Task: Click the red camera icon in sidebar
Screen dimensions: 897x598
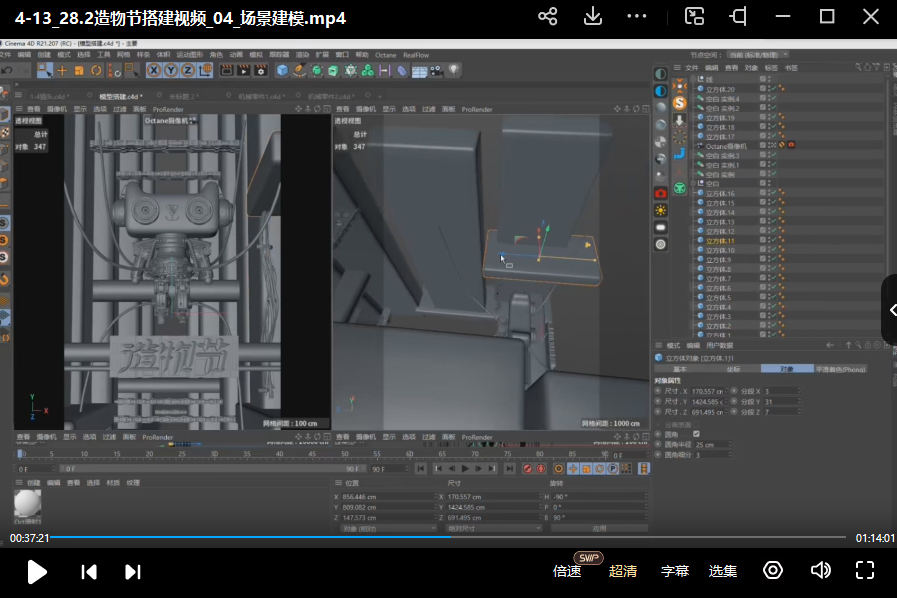Action: [x=661, y=192]
